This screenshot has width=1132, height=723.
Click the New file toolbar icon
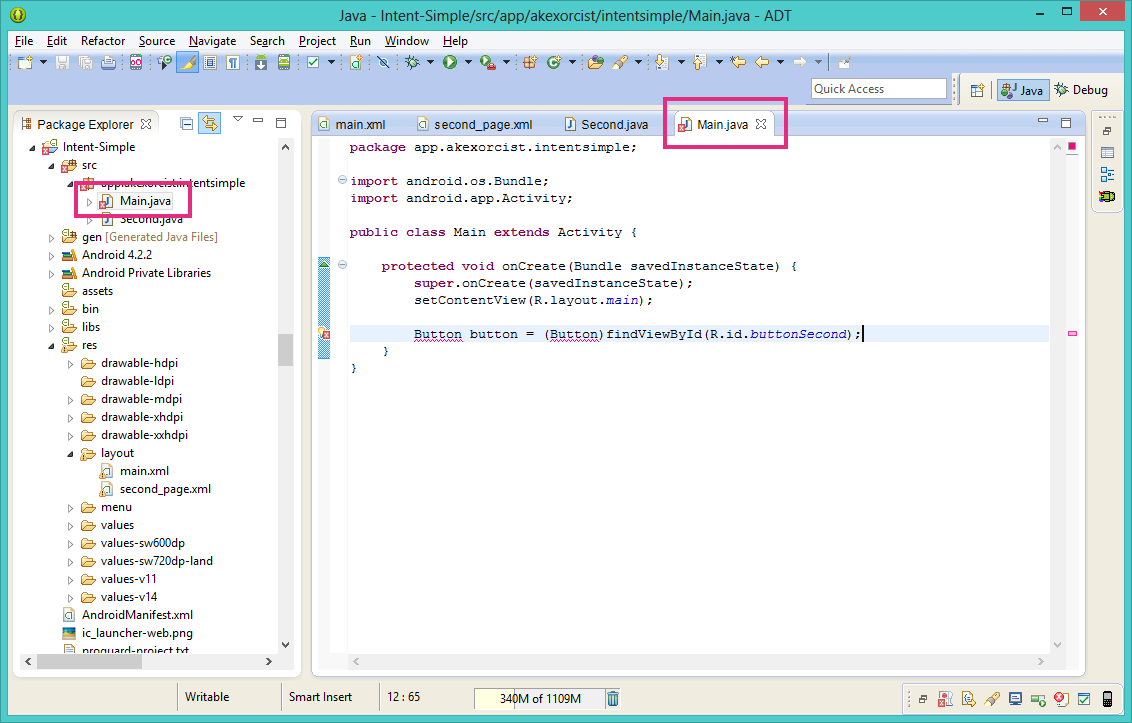[x=25, y=63]
